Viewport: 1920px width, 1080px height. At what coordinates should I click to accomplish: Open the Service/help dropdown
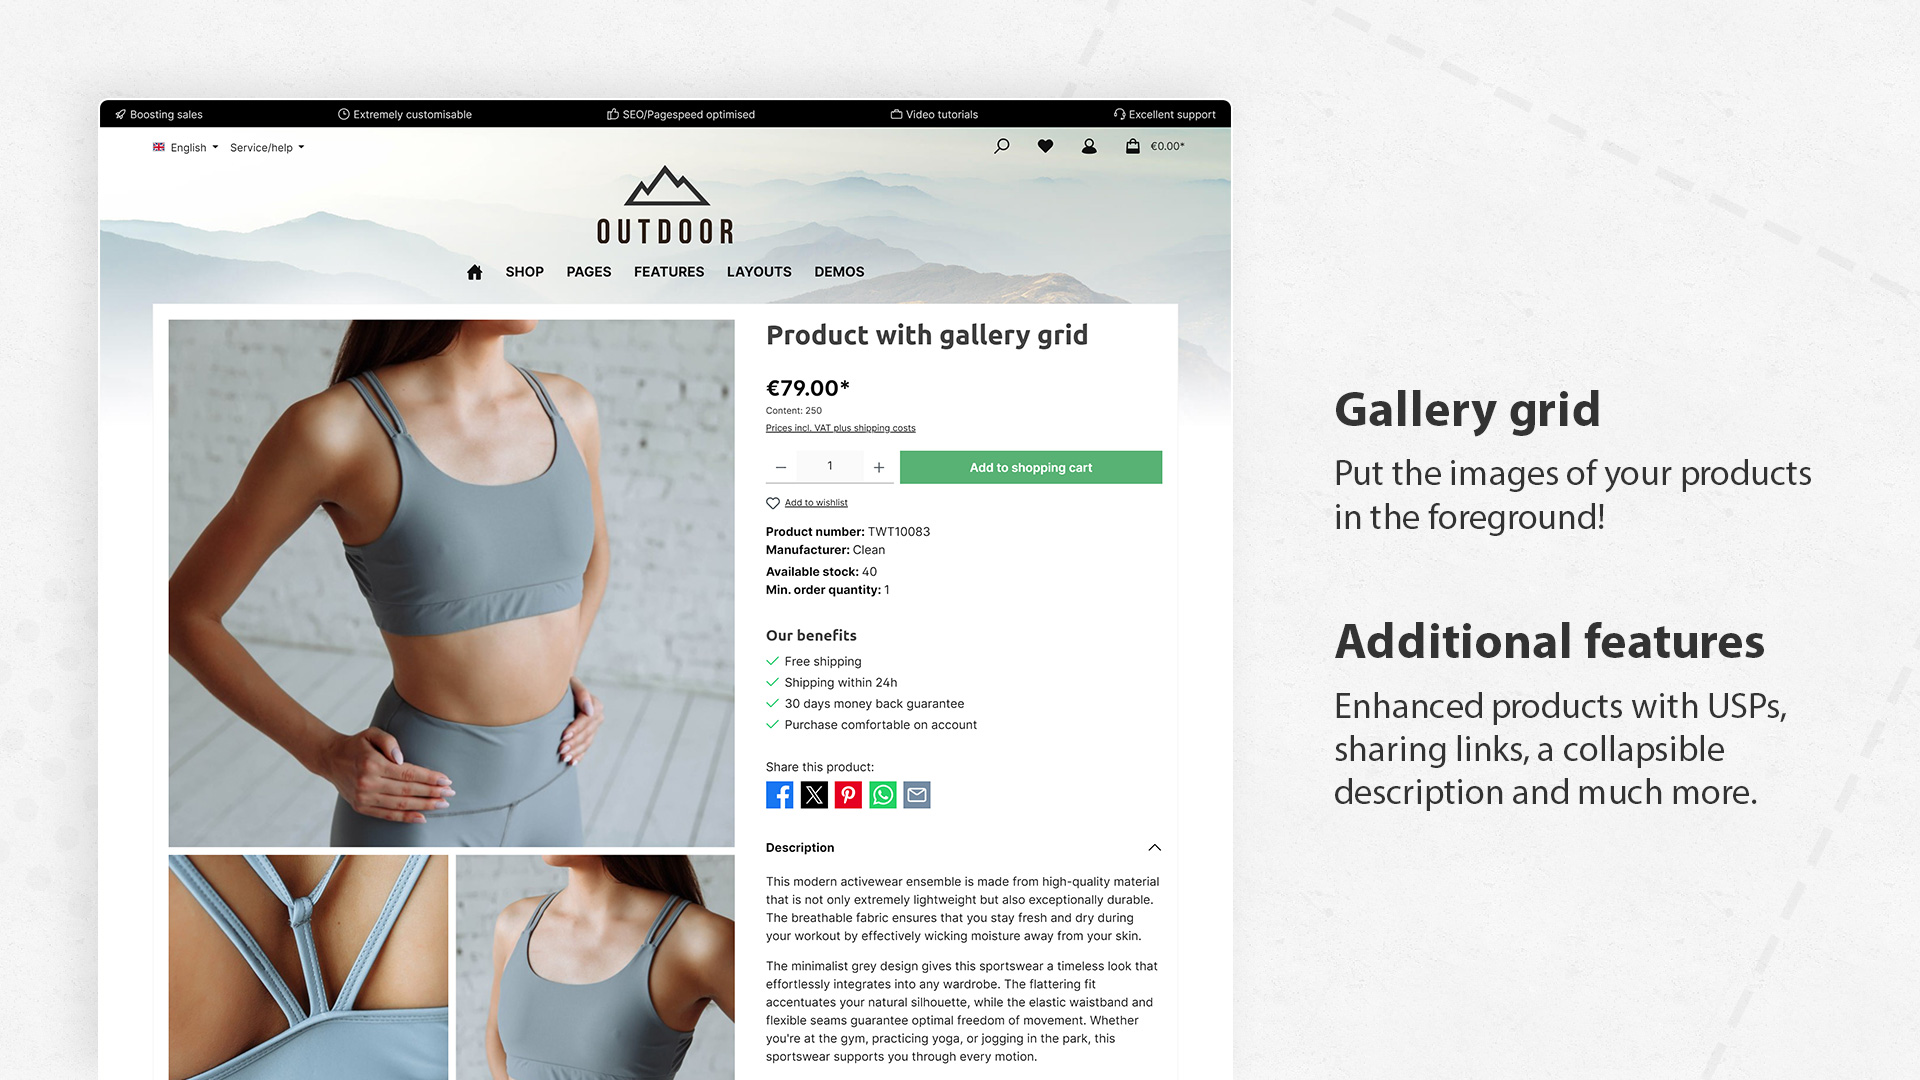[x=267, y=147]
